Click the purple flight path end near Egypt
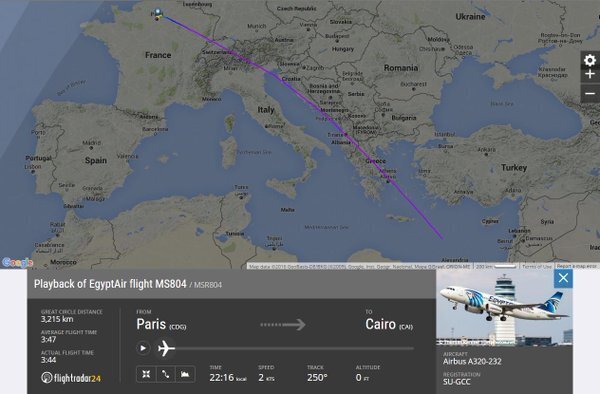 [x=443, y=238]
